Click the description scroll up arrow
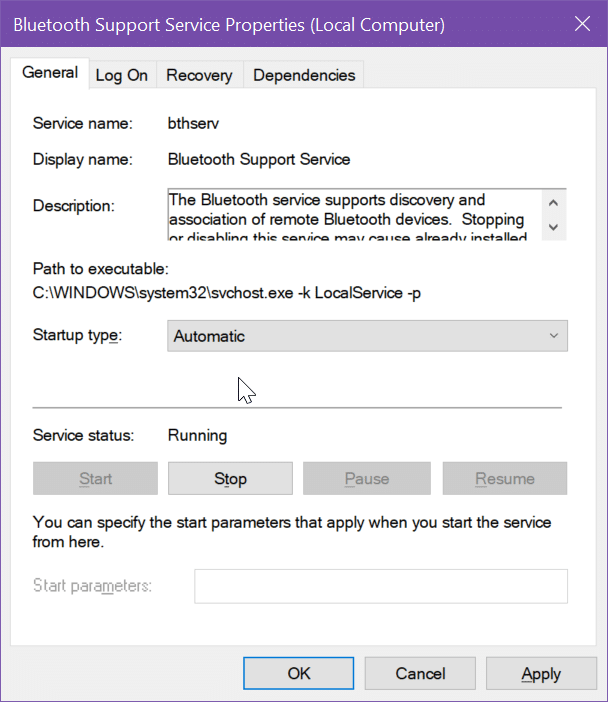 pos(553,203)
